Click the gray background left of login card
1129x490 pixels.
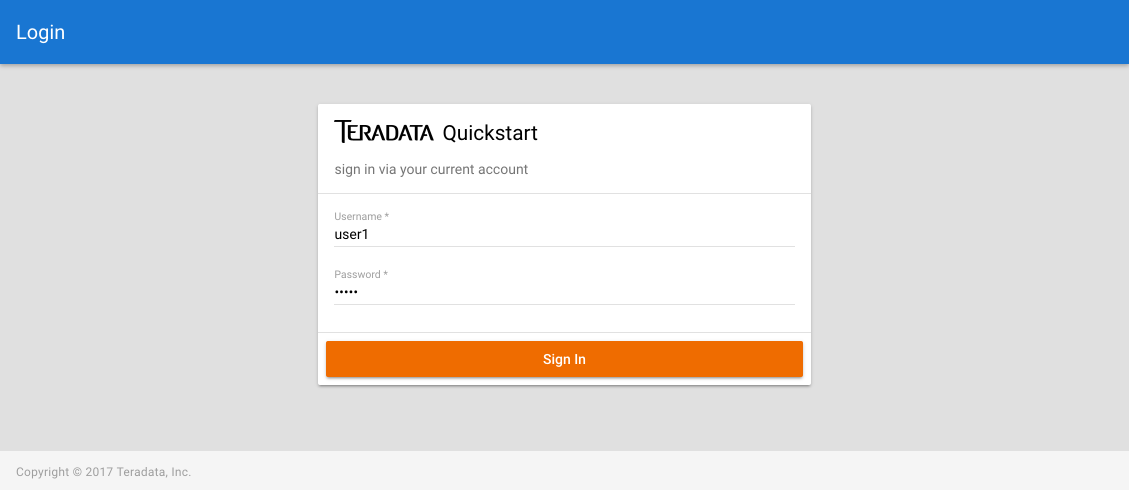(160, 250)
